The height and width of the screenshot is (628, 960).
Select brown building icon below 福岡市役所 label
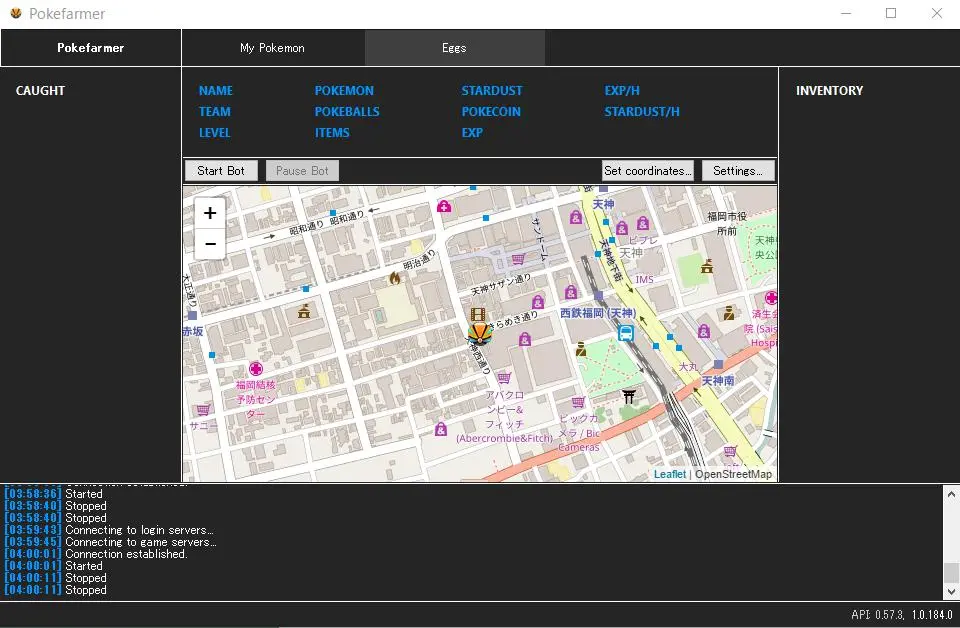(707, 266)
